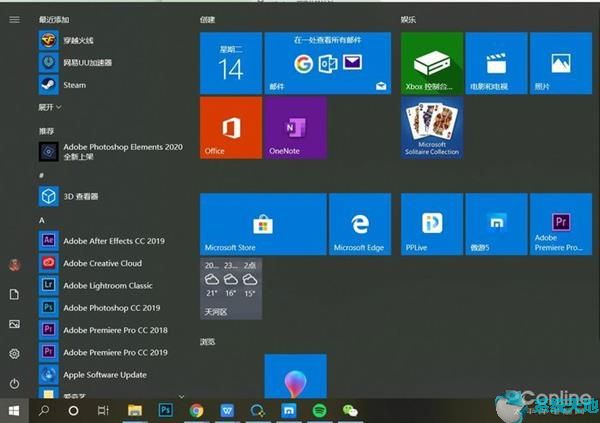The height and width of the screenshot is (423, 600).
Task: Open the Microsoft Store tile
Action: click(263, 224)
